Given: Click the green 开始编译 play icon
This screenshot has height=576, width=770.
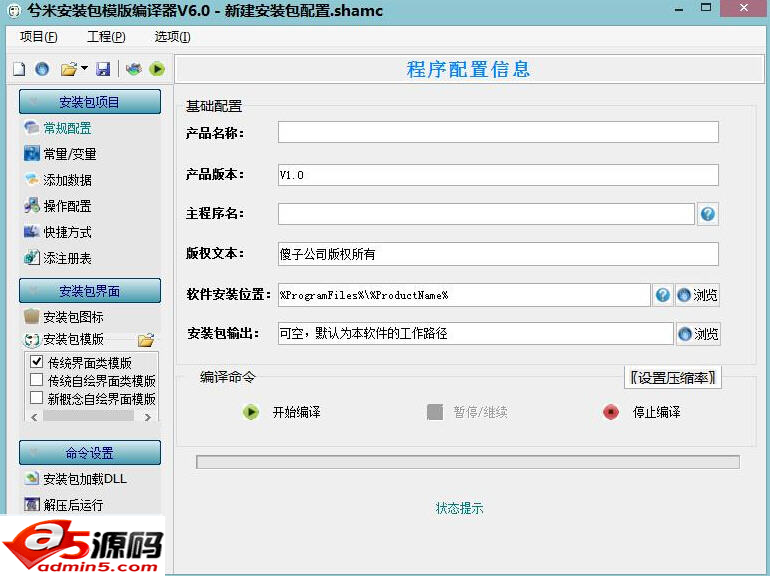Looking at the screenshot, I should point(251,411).
